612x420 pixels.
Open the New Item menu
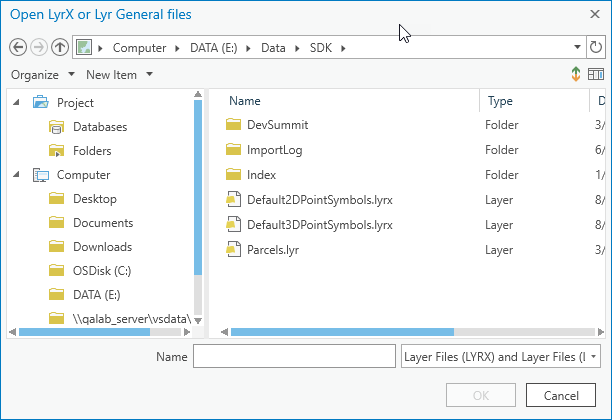[x=119, y=75]
